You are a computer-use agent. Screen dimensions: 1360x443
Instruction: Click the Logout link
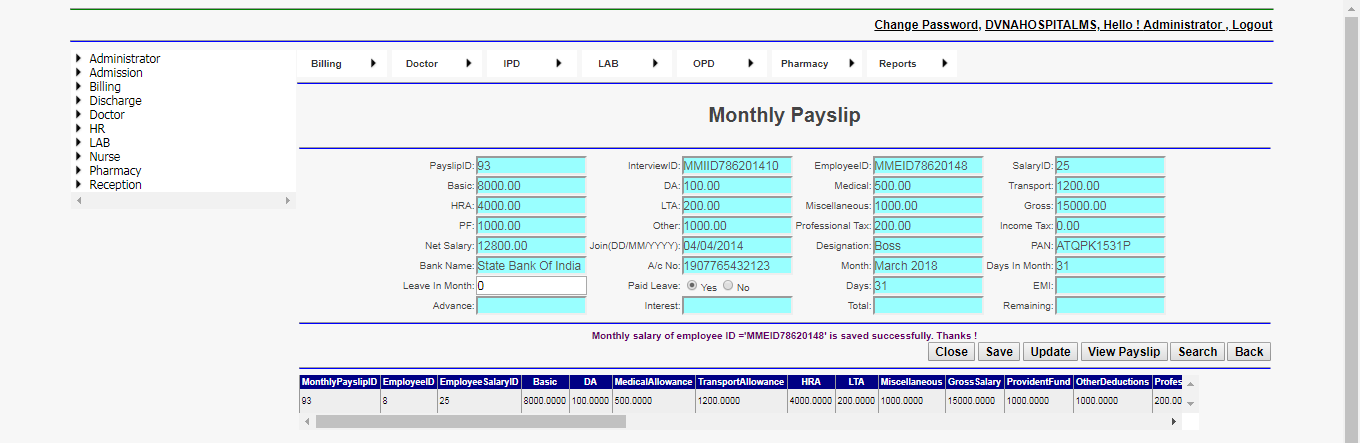click(x=1252, y=25)
